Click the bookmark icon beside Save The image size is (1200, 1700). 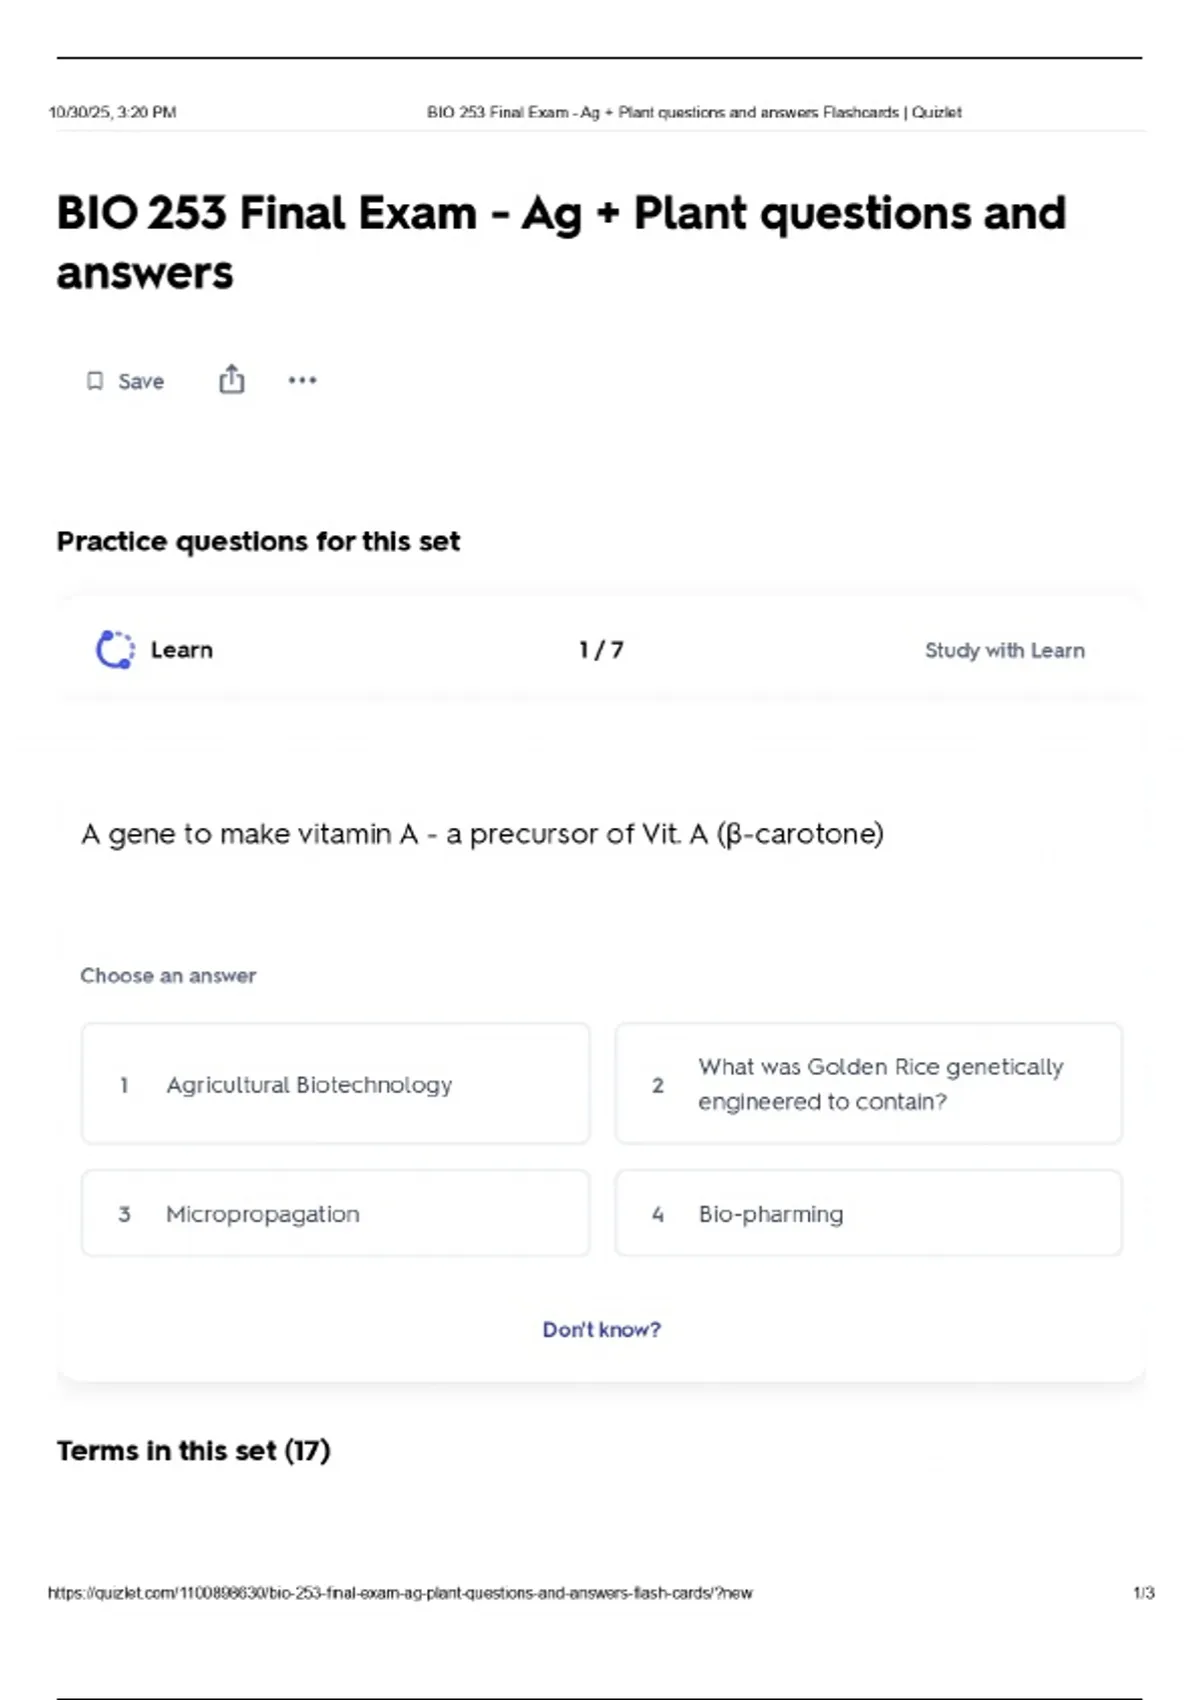click(x=95, y=381)
